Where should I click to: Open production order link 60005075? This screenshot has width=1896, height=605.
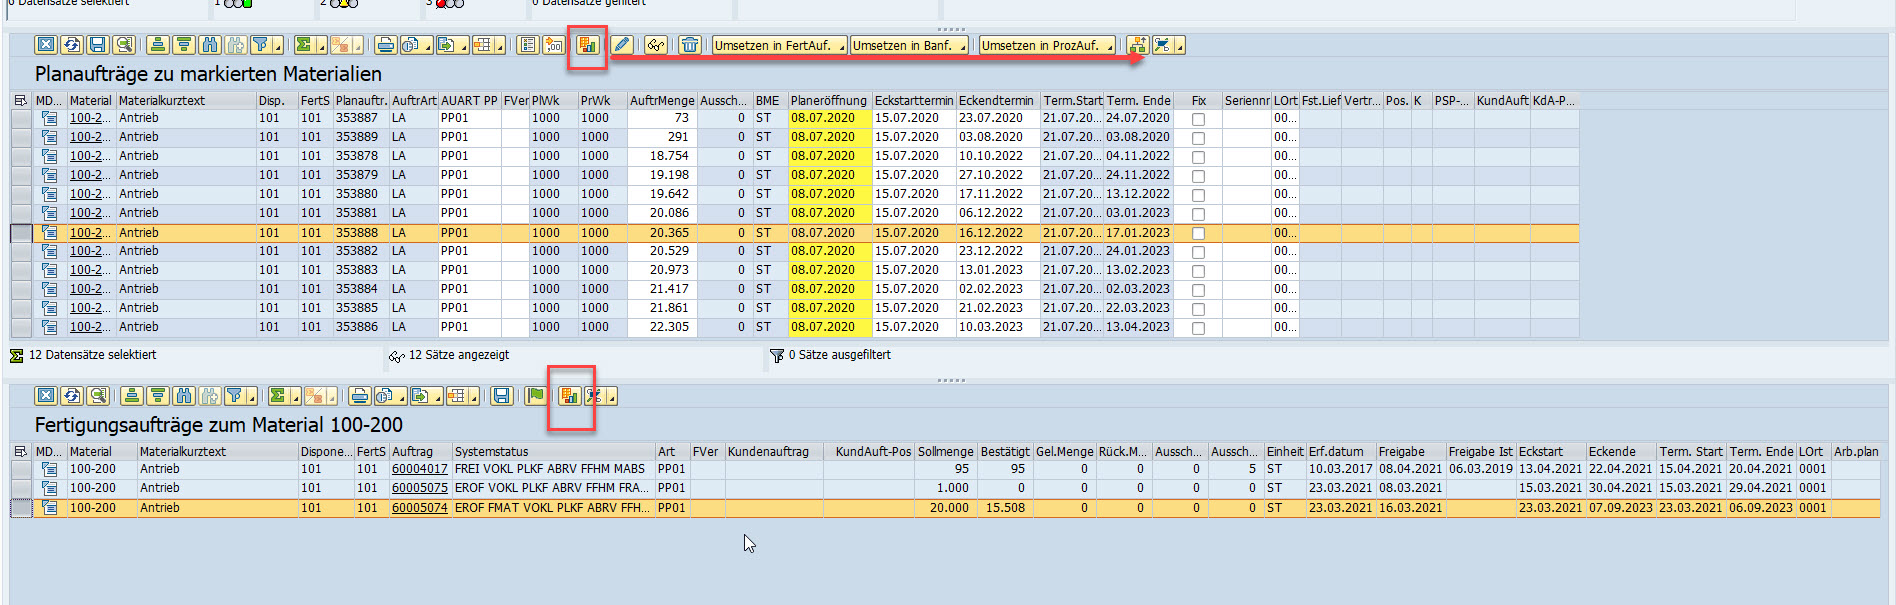coord(419,488)
